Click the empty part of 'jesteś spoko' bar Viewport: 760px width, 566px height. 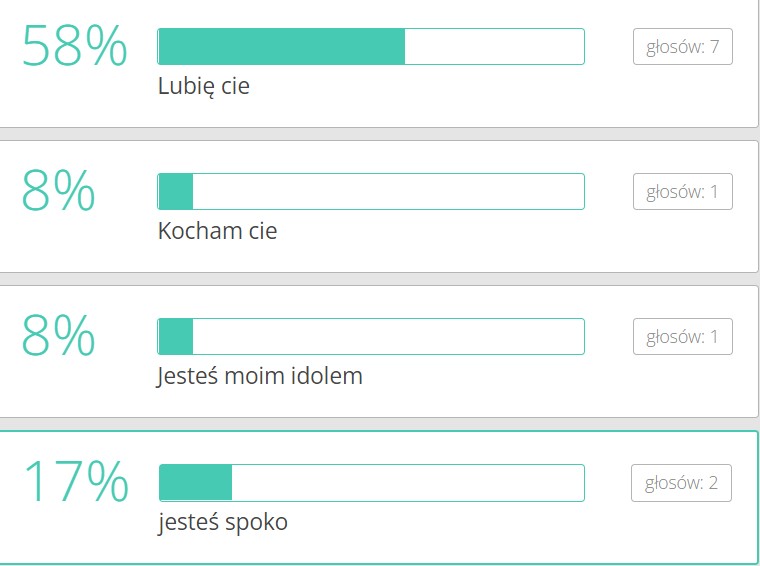click(x=408, y=482)
